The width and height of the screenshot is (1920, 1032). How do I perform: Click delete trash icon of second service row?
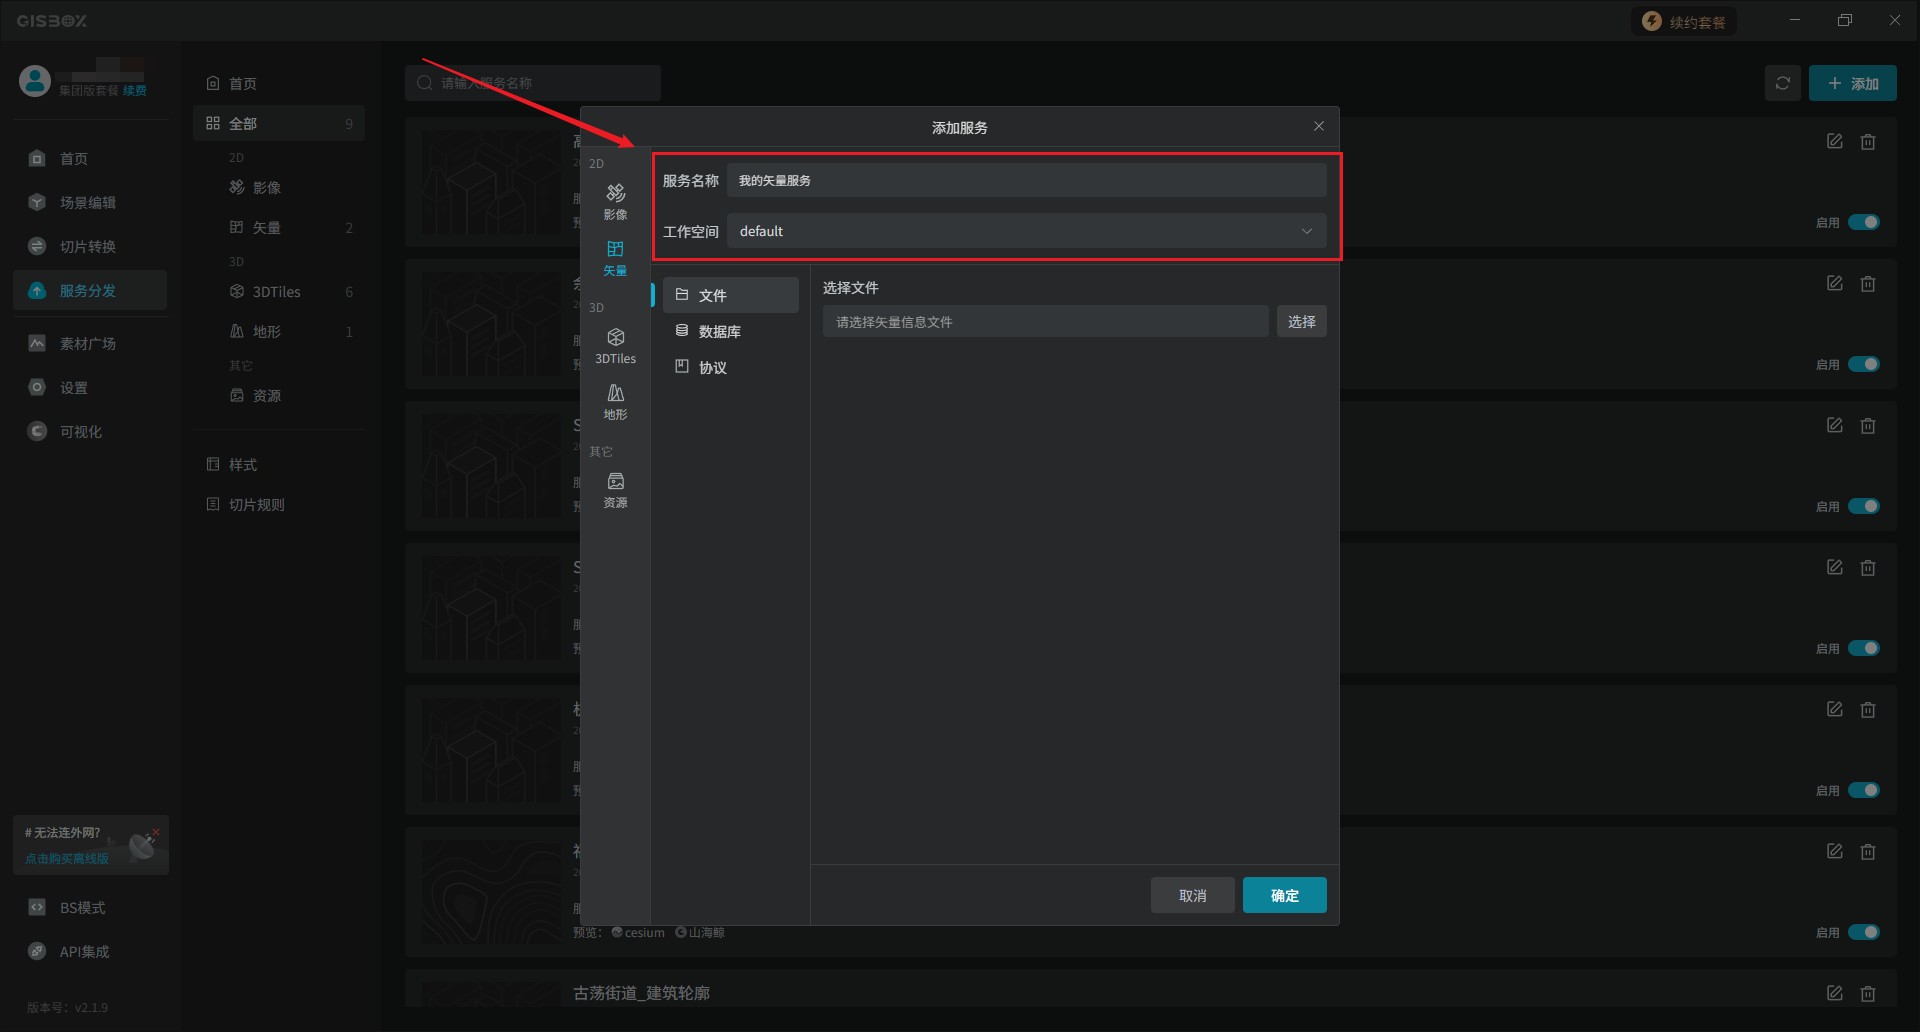[x=1867, y=284]
